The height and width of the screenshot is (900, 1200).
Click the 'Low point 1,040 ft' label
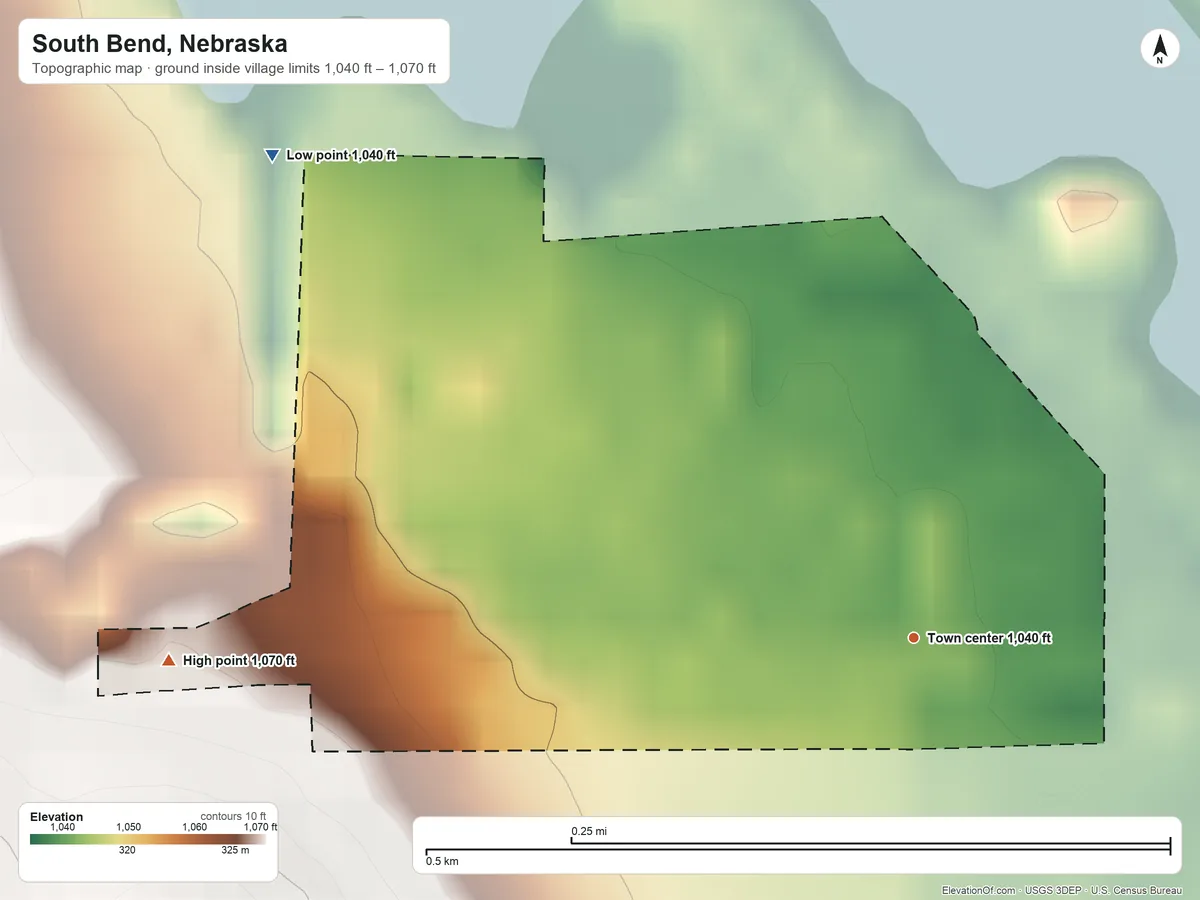point(341,155)
